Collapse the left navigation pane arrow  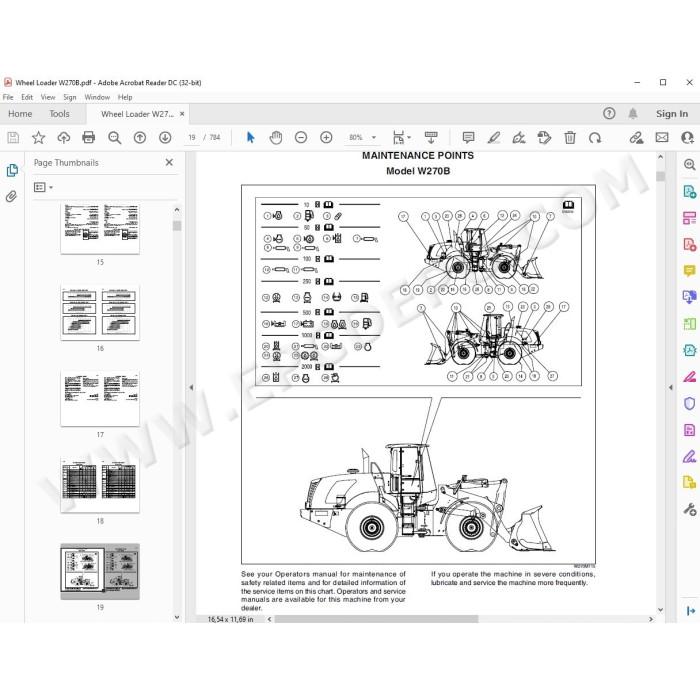click(191, 388)
